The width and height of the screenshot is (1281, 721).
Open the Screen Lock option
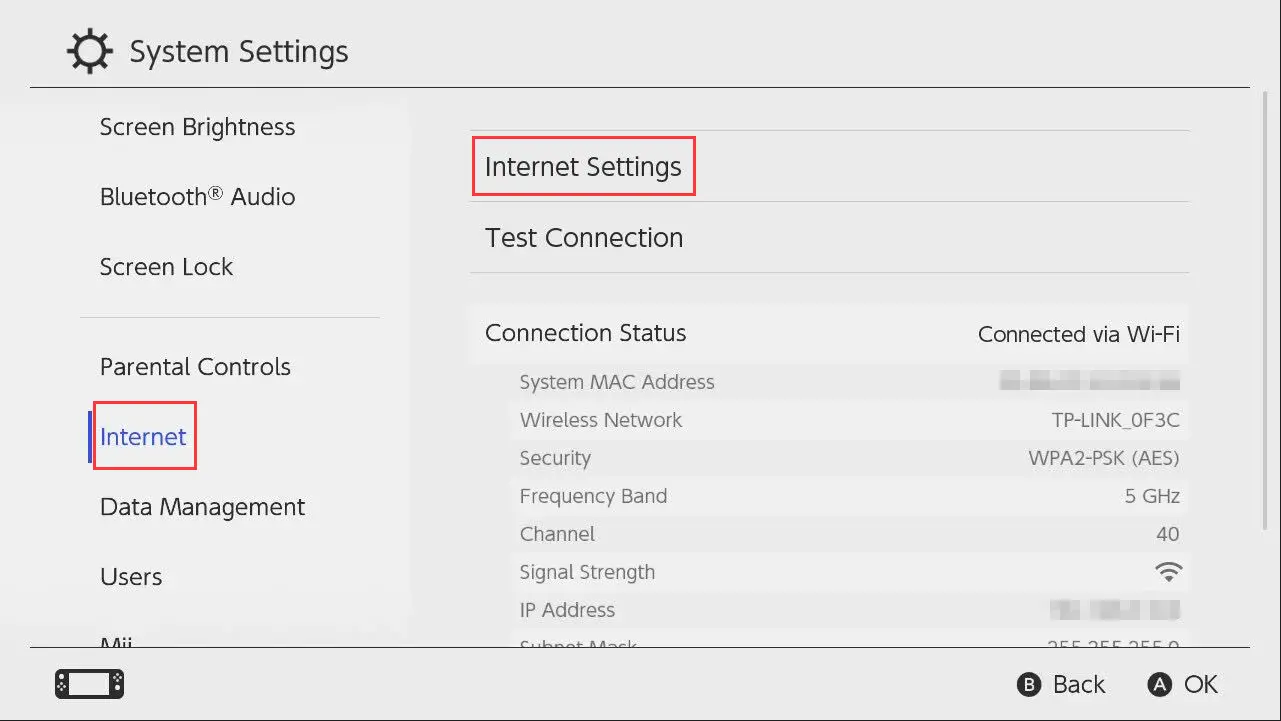click(x=166, y=267)
